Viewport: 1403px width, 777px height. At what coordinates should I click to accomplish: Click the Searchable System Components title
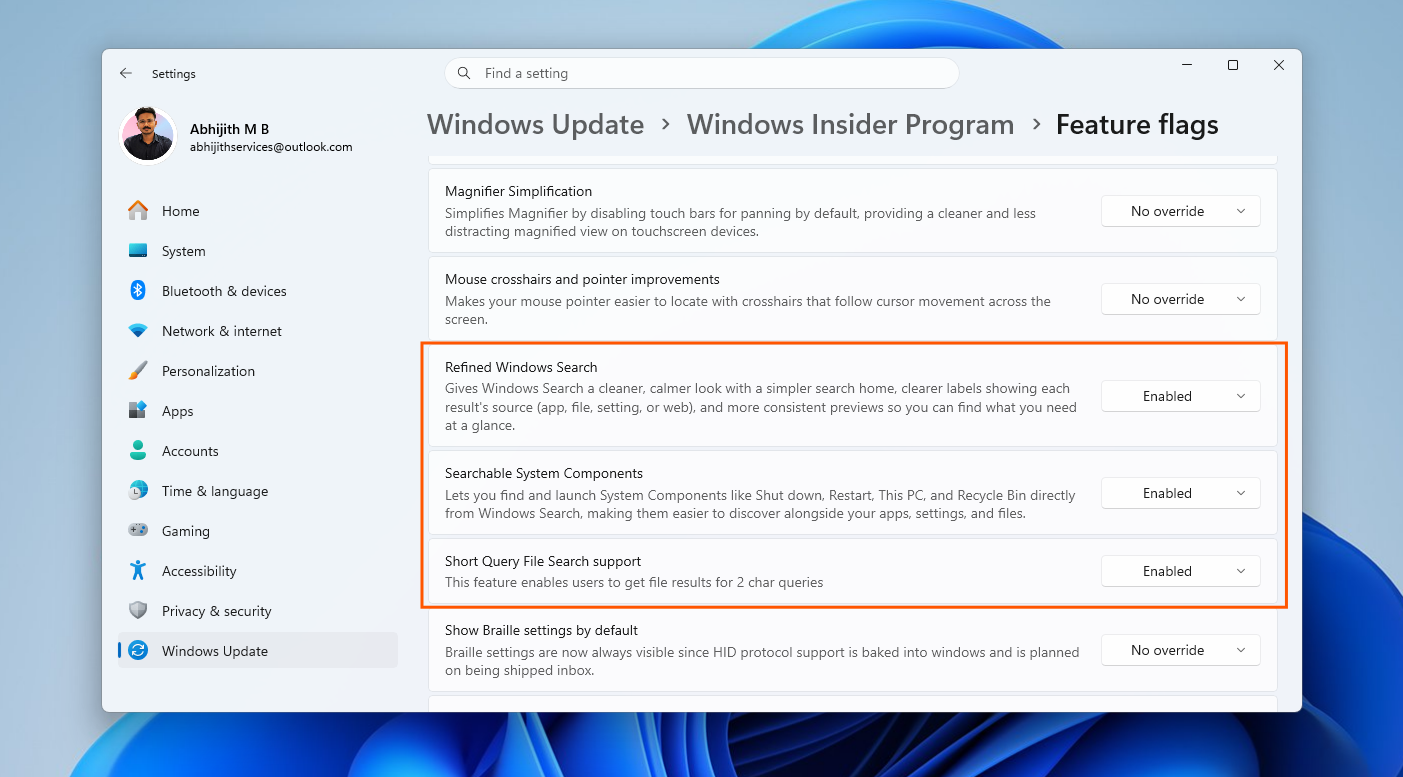pos(544,473)
